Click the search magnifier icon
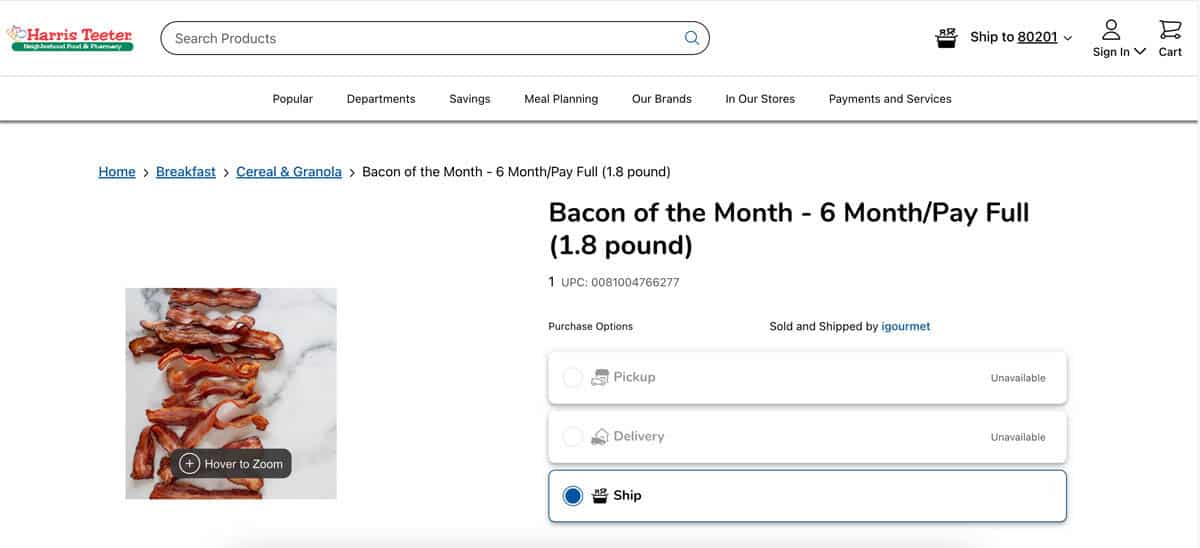 tap(691, 38)
